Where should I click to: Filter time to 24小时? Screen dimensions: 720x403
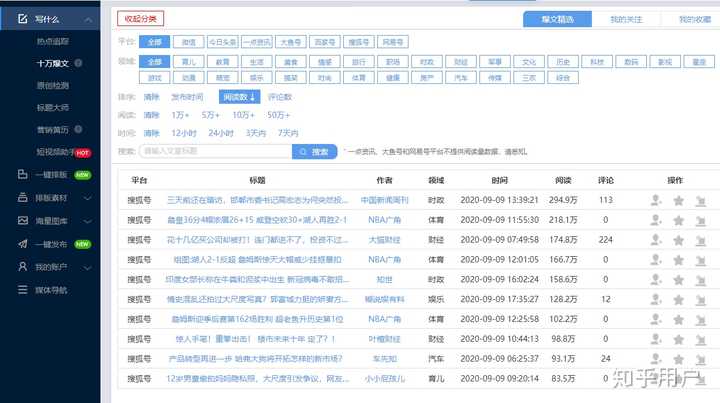(221, 133)
